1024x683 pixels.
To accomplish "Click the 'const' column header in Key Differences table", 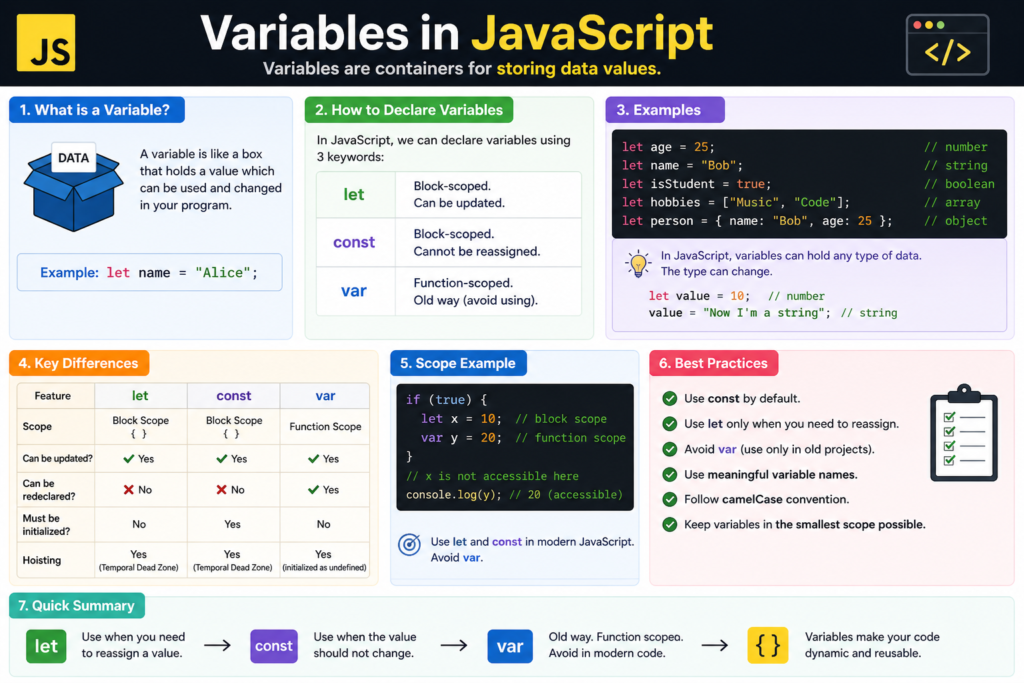I will 234,396.
